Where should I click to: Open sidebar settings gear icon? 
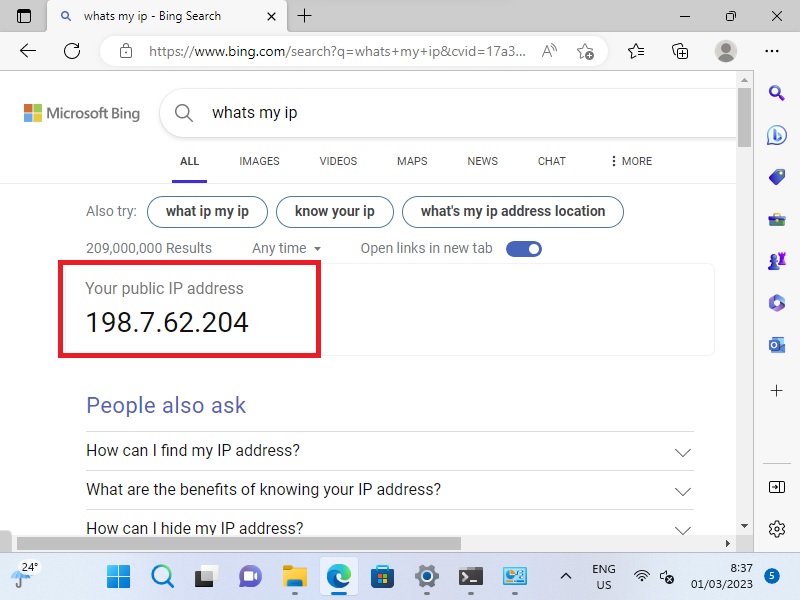(x=777, y=529)
